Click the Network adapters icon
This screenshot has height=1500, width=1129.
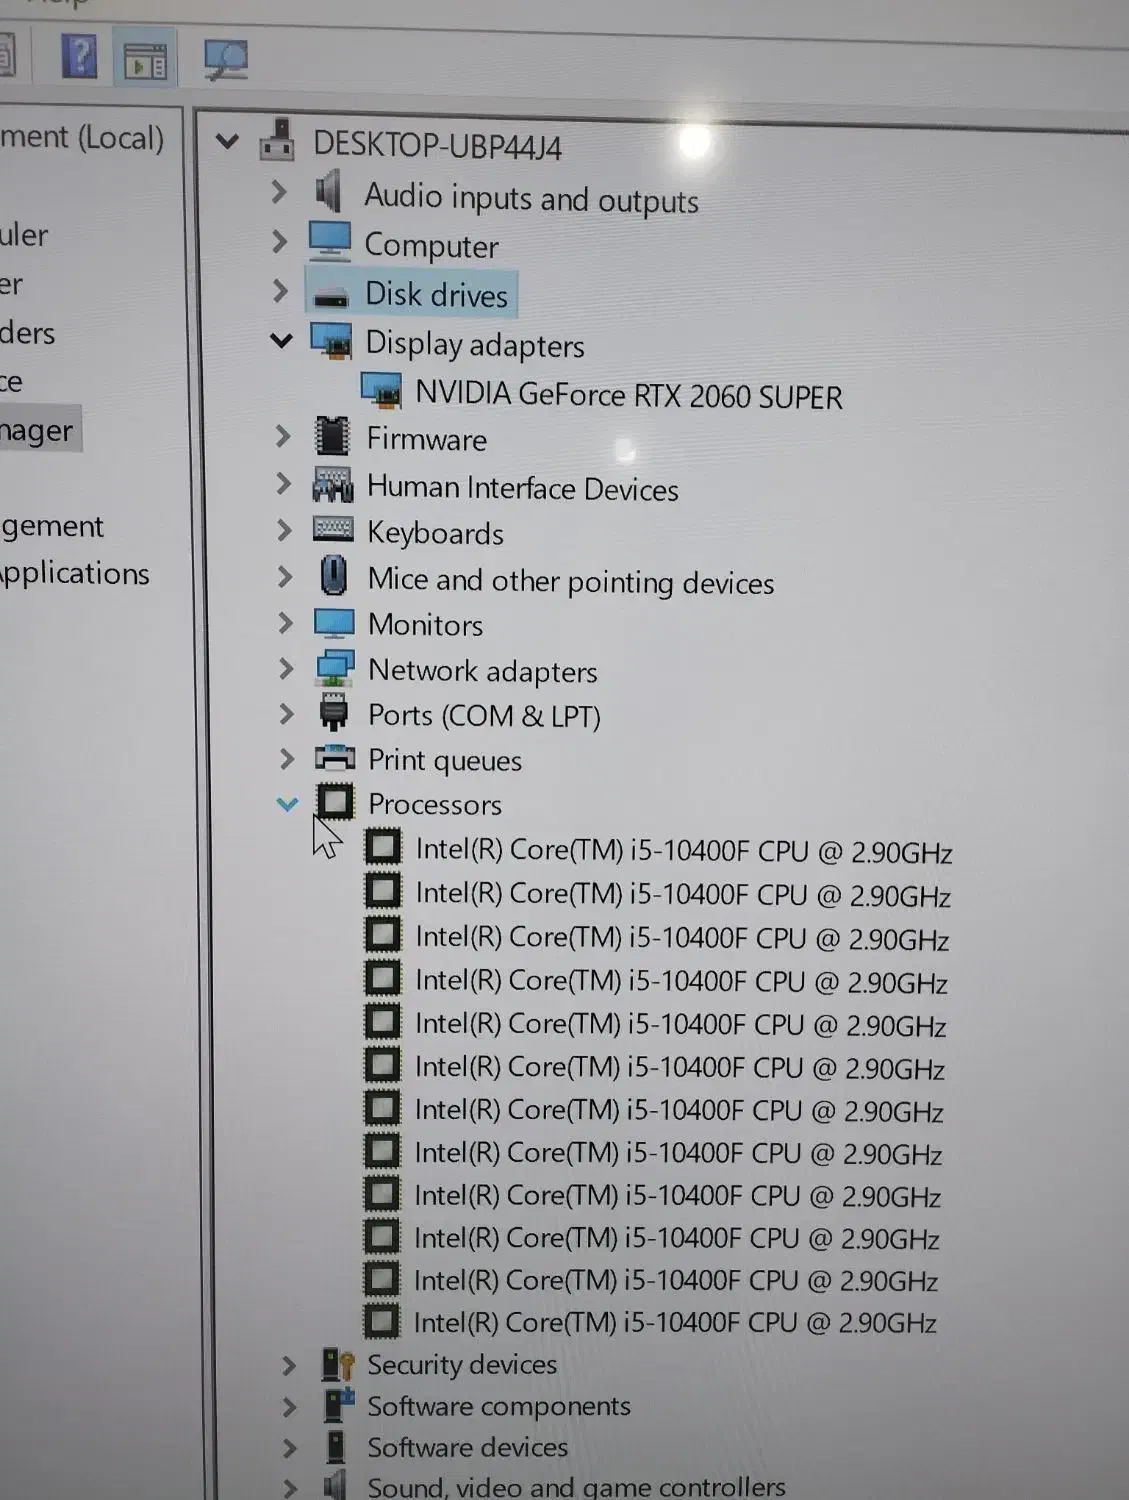(335, 668)
